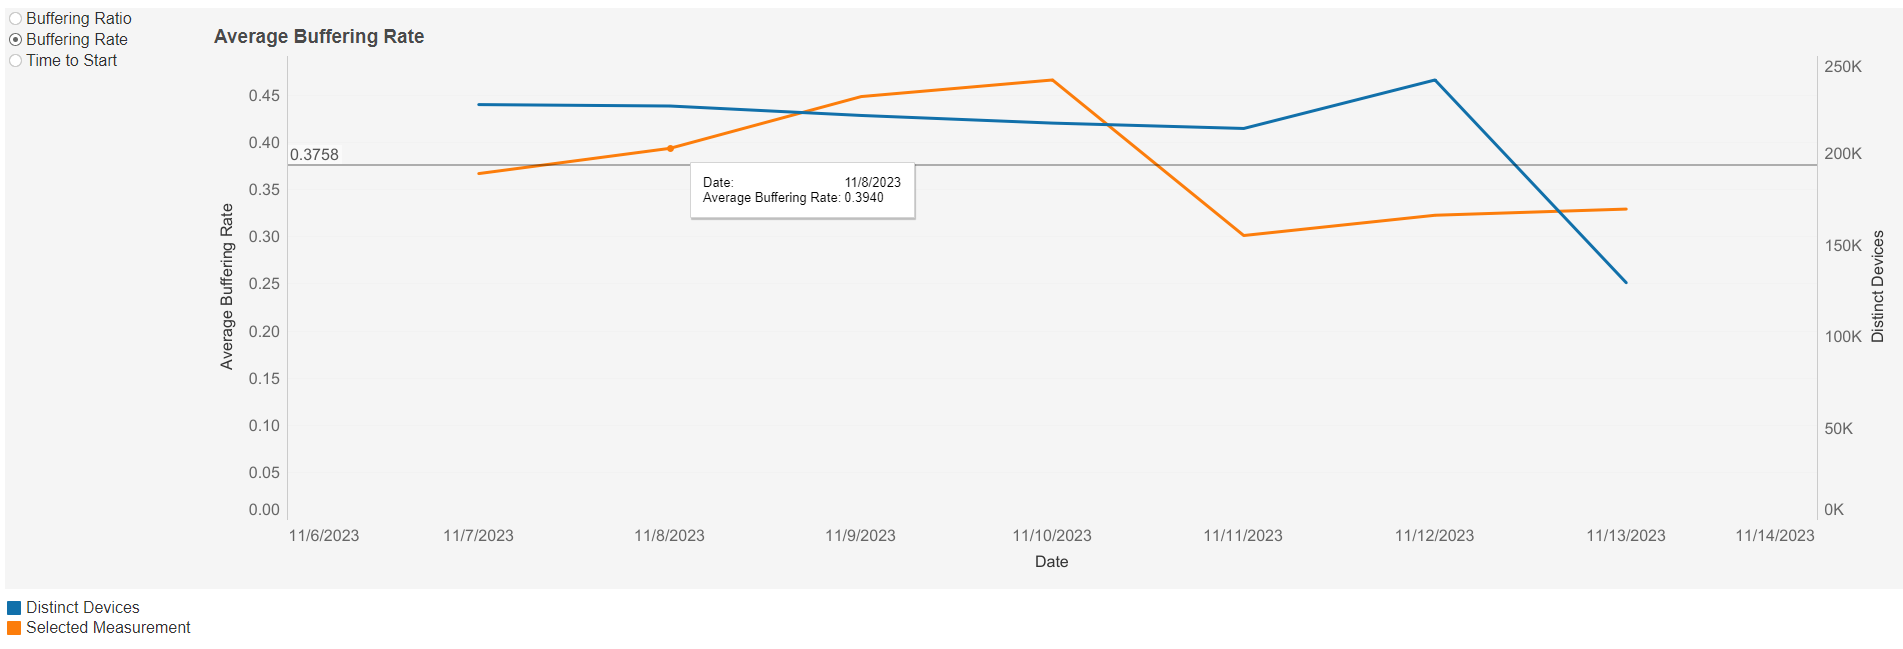Click the orange line peak at 11/10/2023
The width and height of the screenshot is (1903, 649).
1052,80
